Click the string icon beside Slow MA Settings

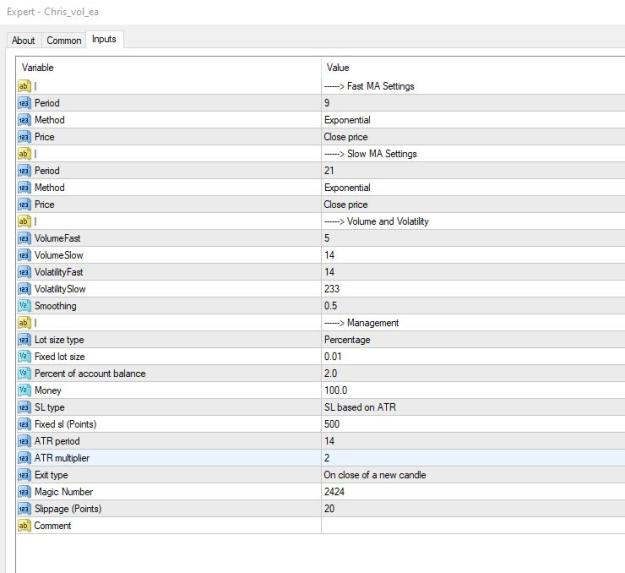point(24,154)
